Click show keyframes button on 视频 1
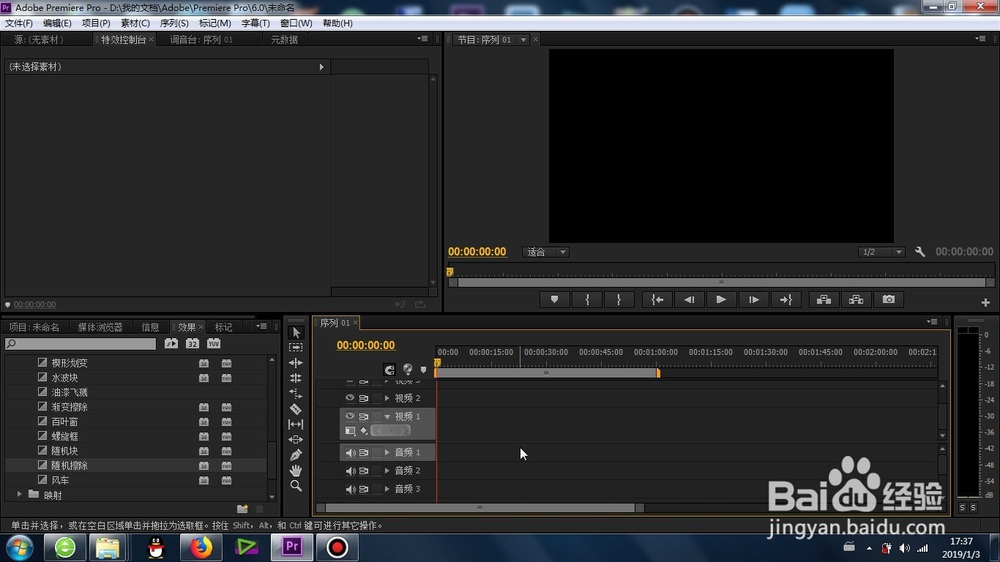This screenshot has width=1000, height=562. (364, 431)
